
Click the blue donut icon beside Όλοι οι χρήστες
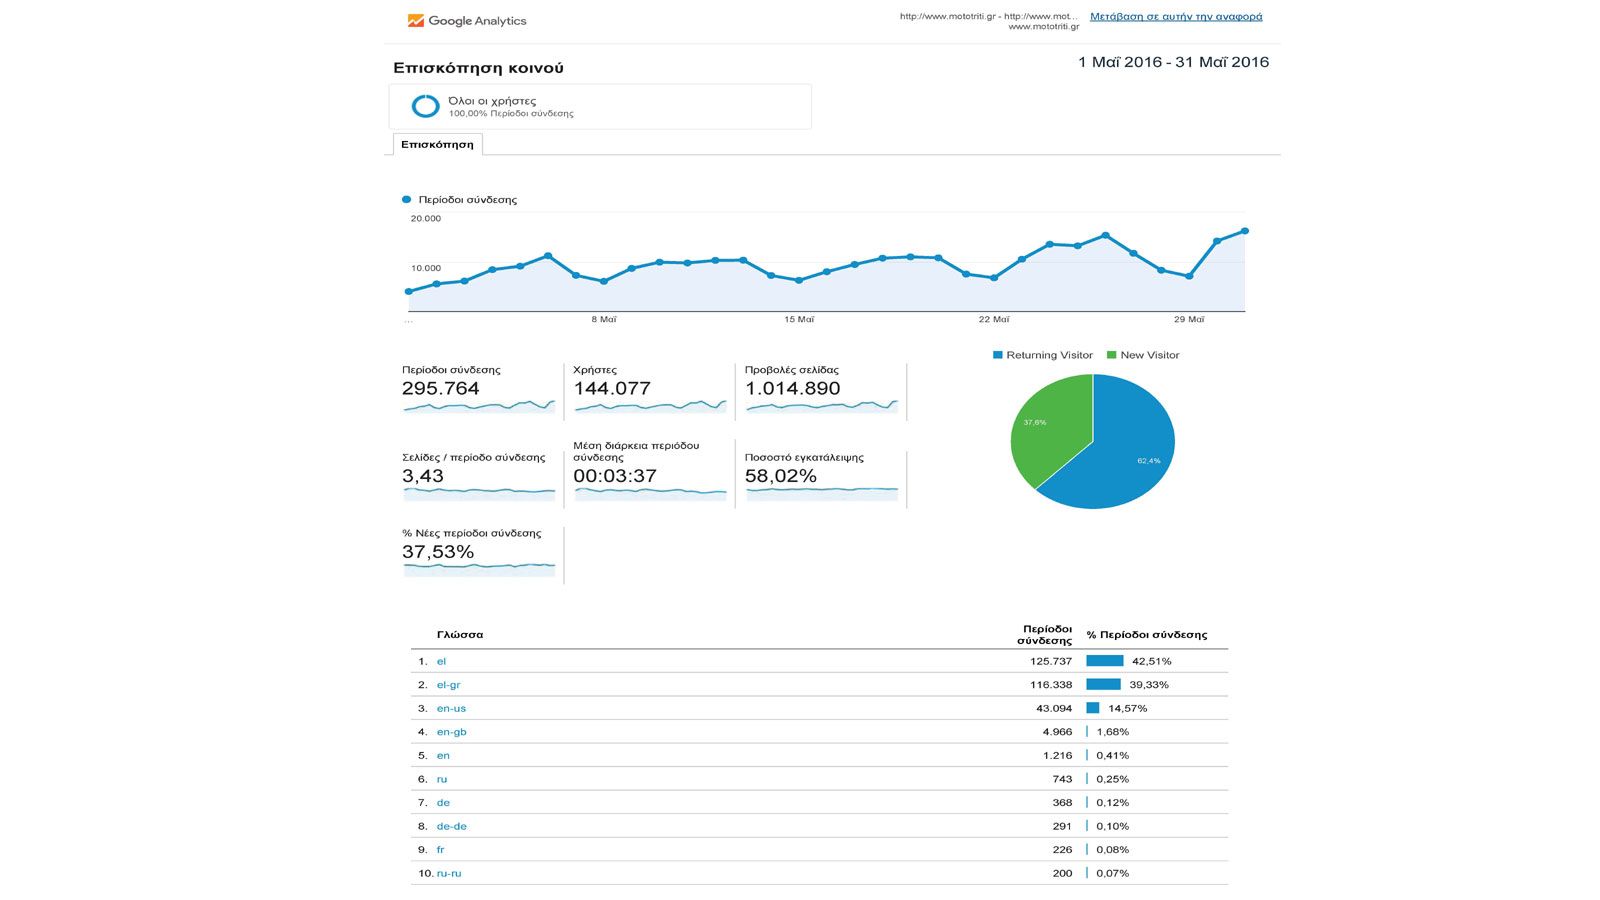426,106
